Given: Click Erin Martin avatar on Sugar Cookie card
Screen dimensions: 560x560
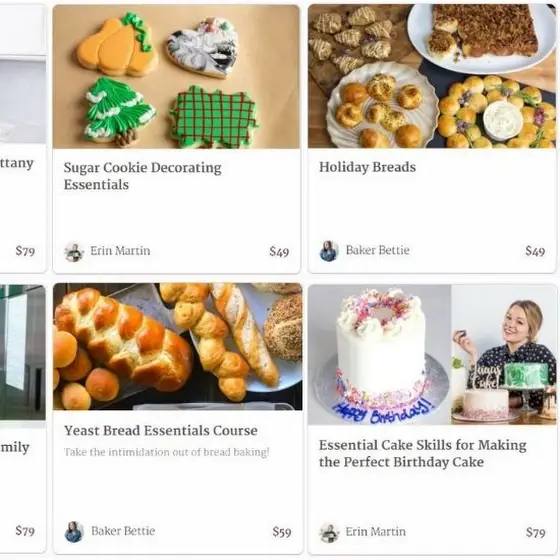Looking at the screenshot, I should (74, 252).
